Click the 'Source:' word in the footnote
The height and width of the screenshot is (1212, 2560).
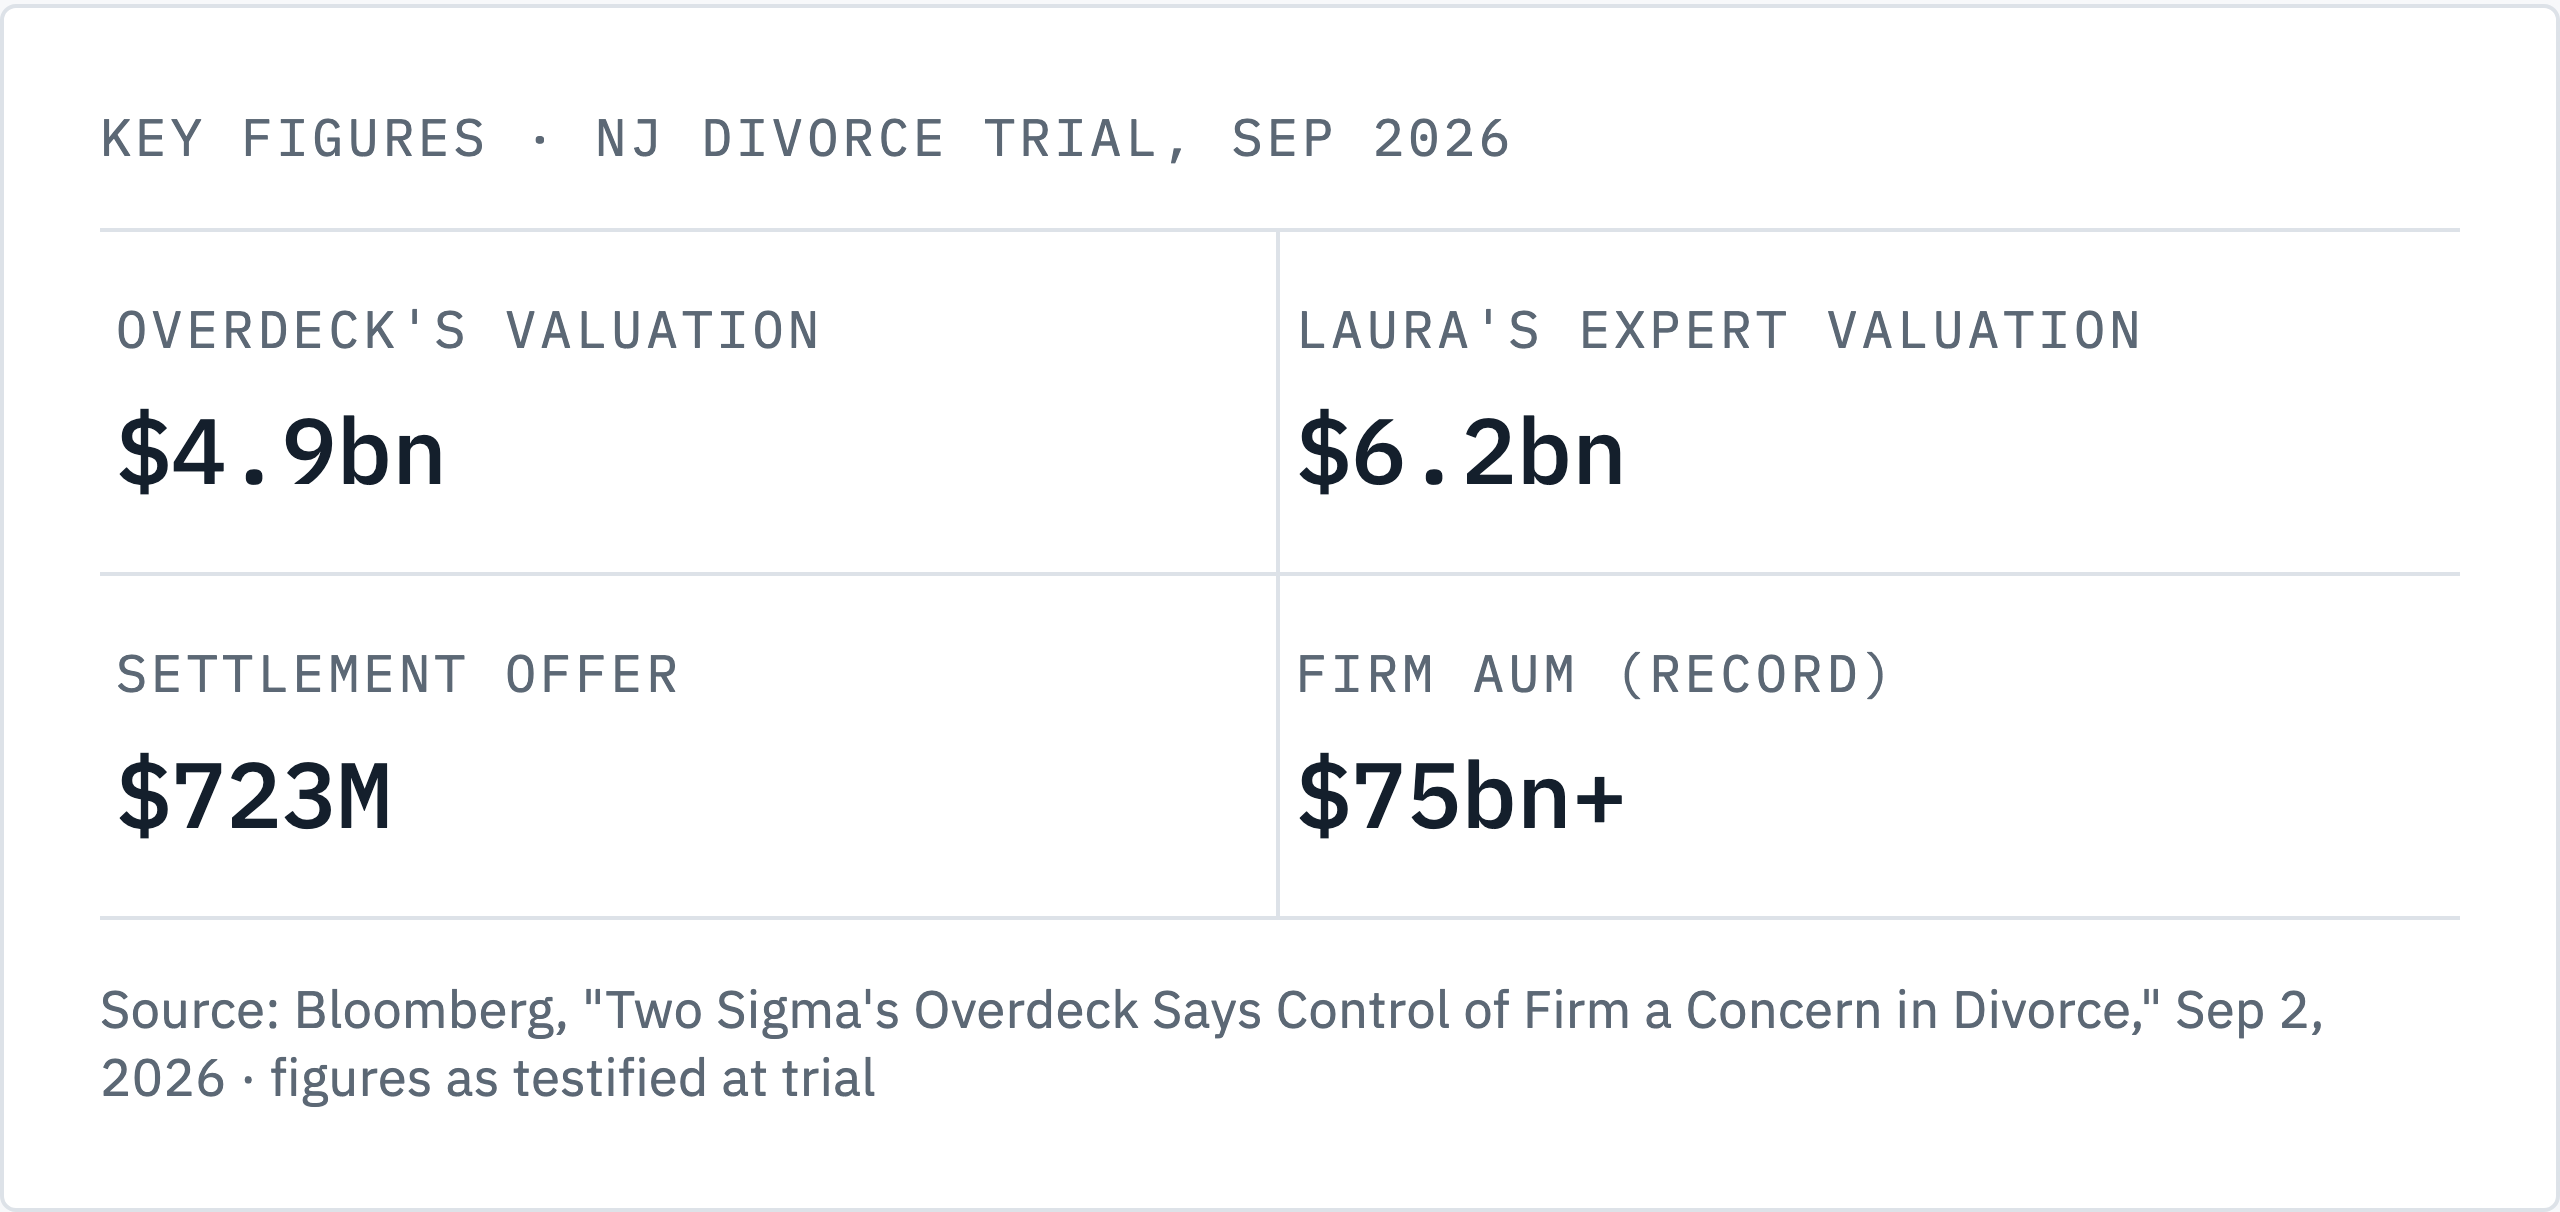191,1011
